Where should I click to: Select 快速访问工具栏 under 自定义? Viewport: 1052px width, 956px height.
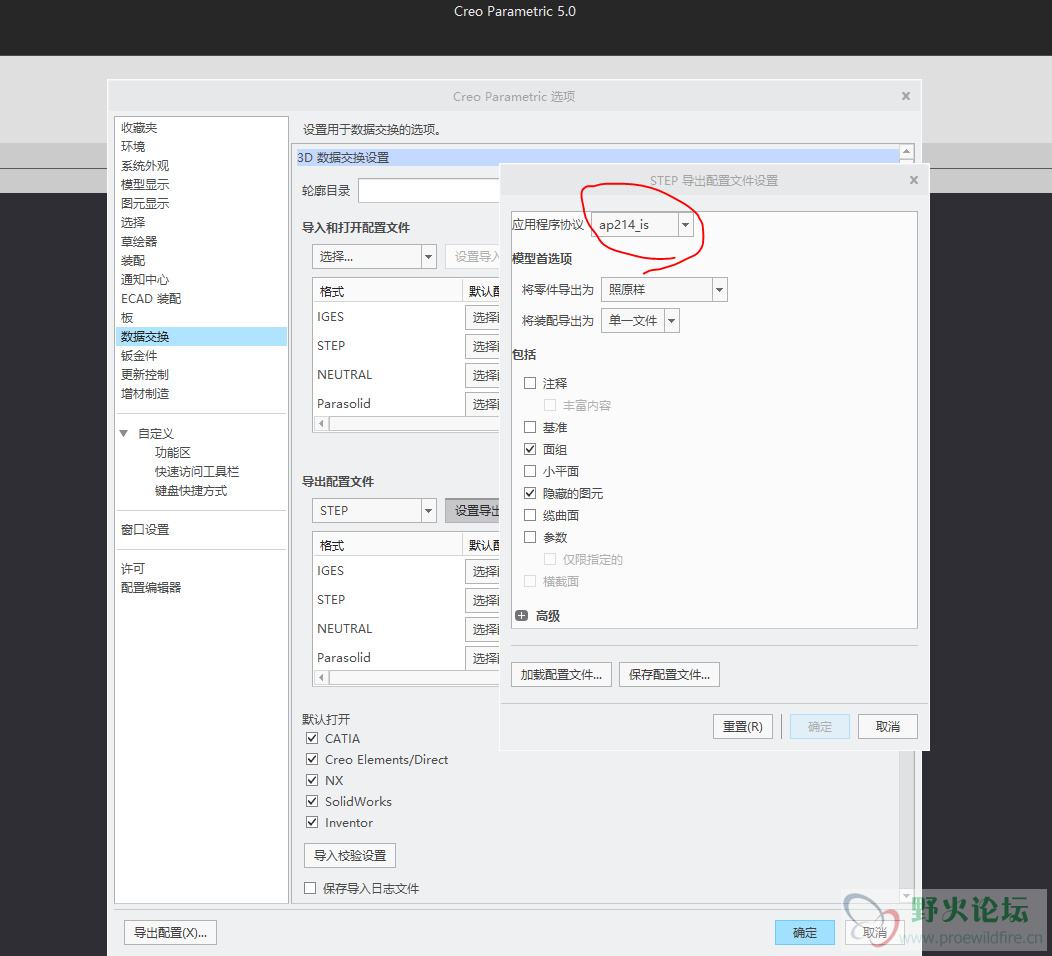197,472
